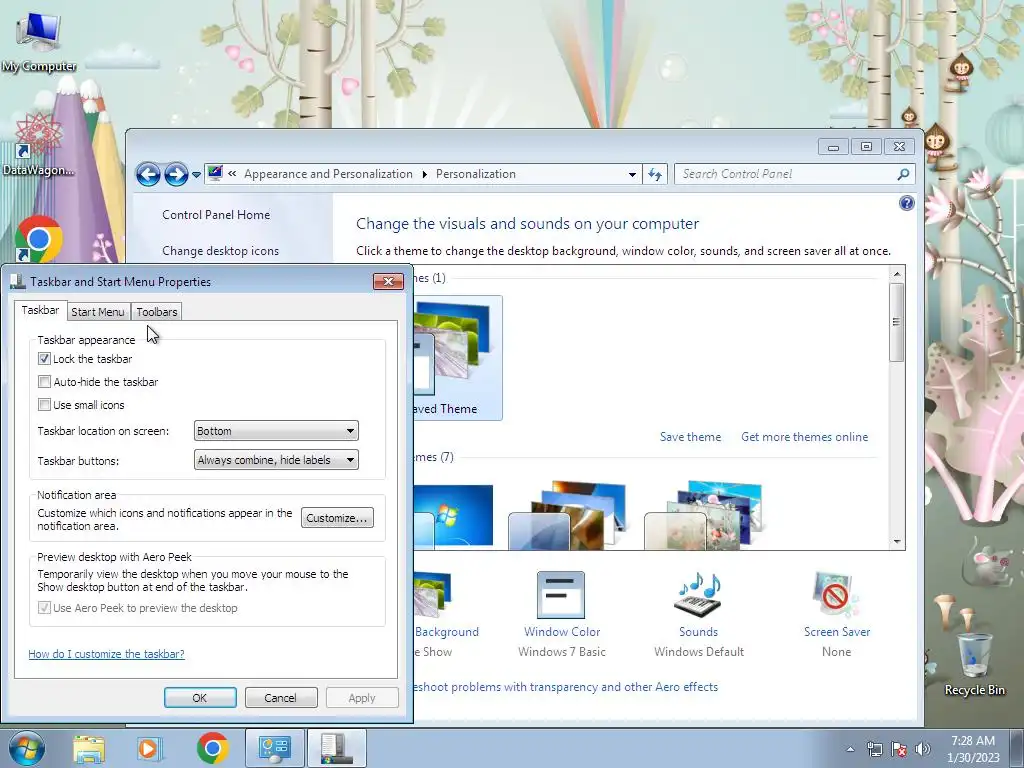1024x768 pixels.
Task: Open Sounds settings icon
Action: pyautogui.click(x=698, y=595)
